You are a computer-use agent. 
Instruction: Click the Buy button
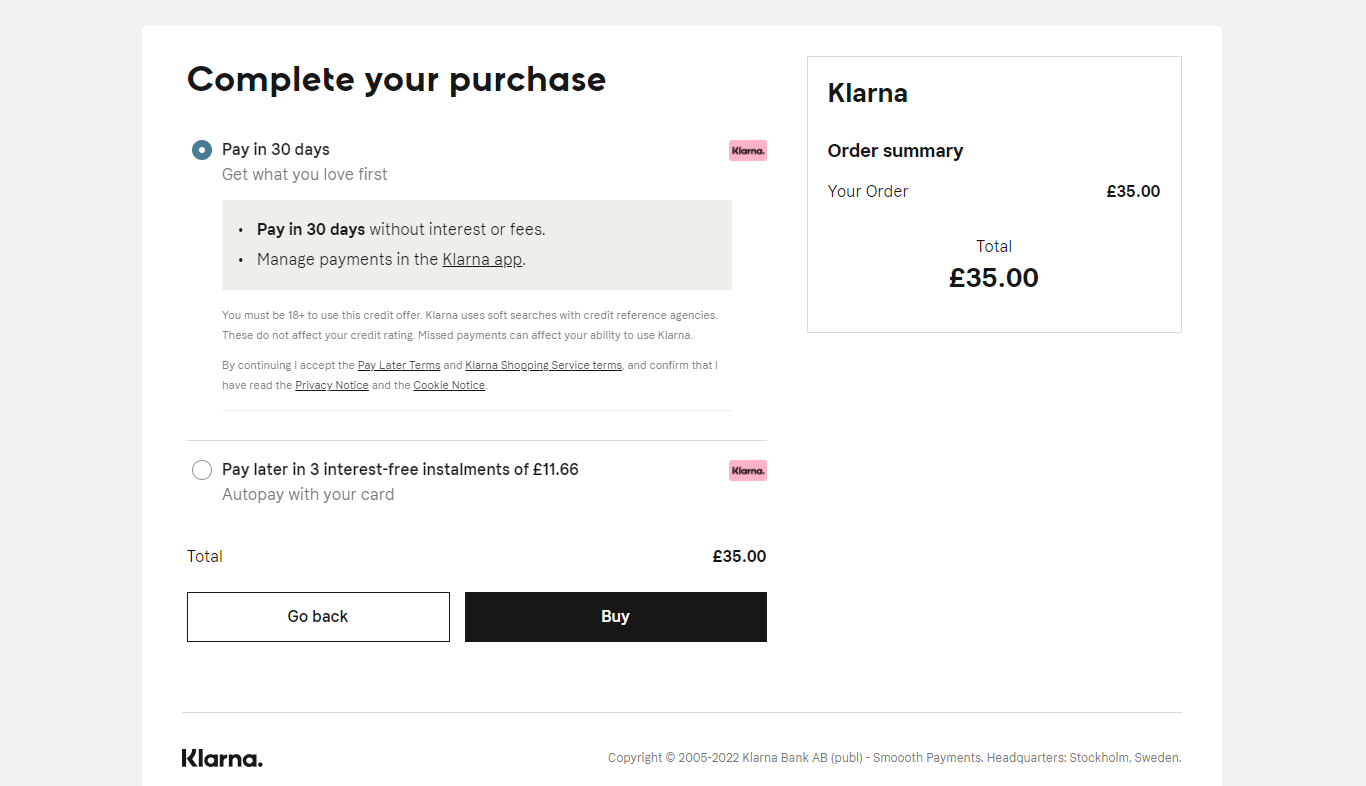point(616,617)
